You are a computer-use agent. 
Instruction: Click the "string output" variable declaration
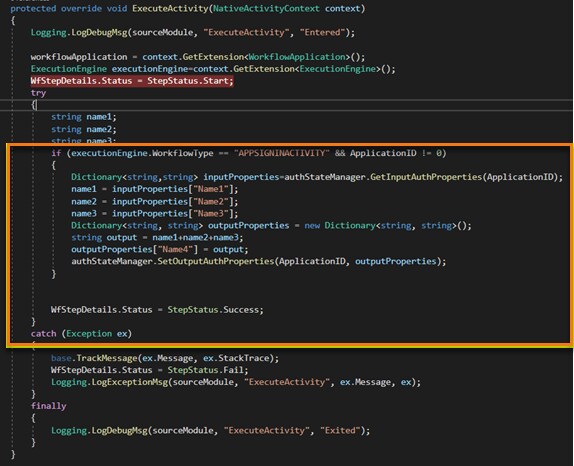pos(104,238)
